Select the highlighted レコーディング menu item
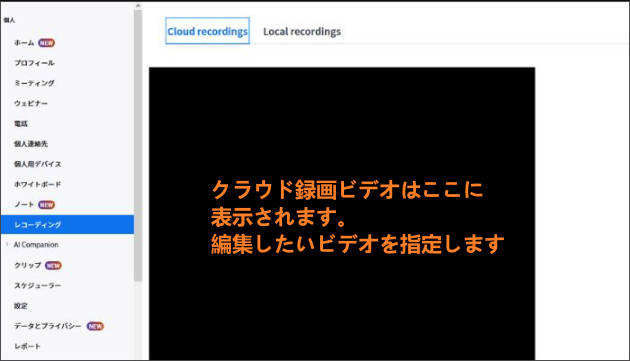Viewport: 630px width, 361px height. click(x=67, y=224)
